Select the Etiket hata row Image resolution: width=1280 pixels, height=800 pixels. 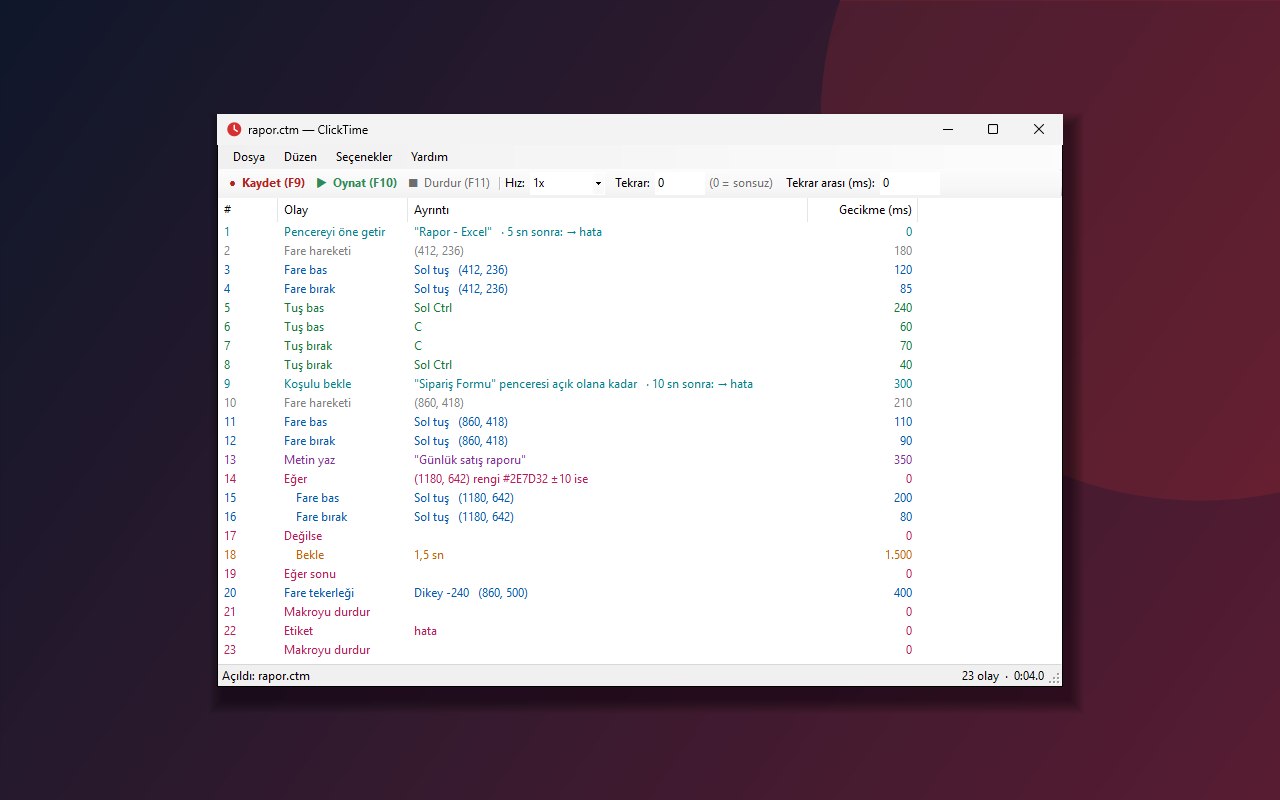(x=640, y=631)
